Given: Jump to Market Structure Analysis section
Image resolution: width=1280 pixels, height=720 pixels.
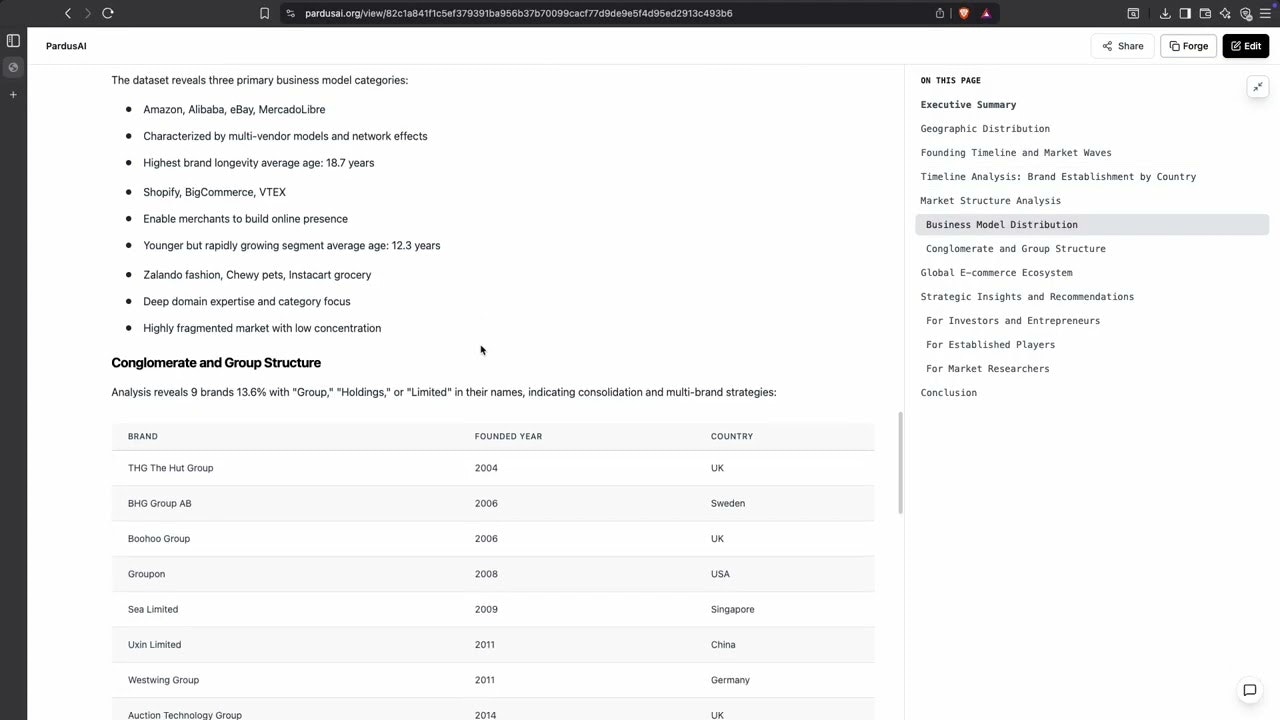Looking at the screenshot, I should tap(990, 201).
